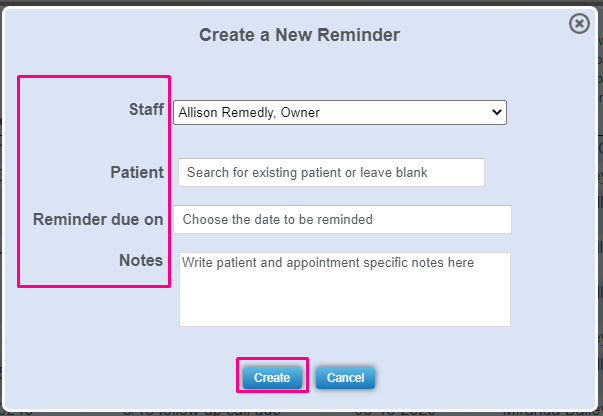The height and width of the screenshot is (416, 603).
Task: Click the Patient field label
Action: tap(137, 172)
